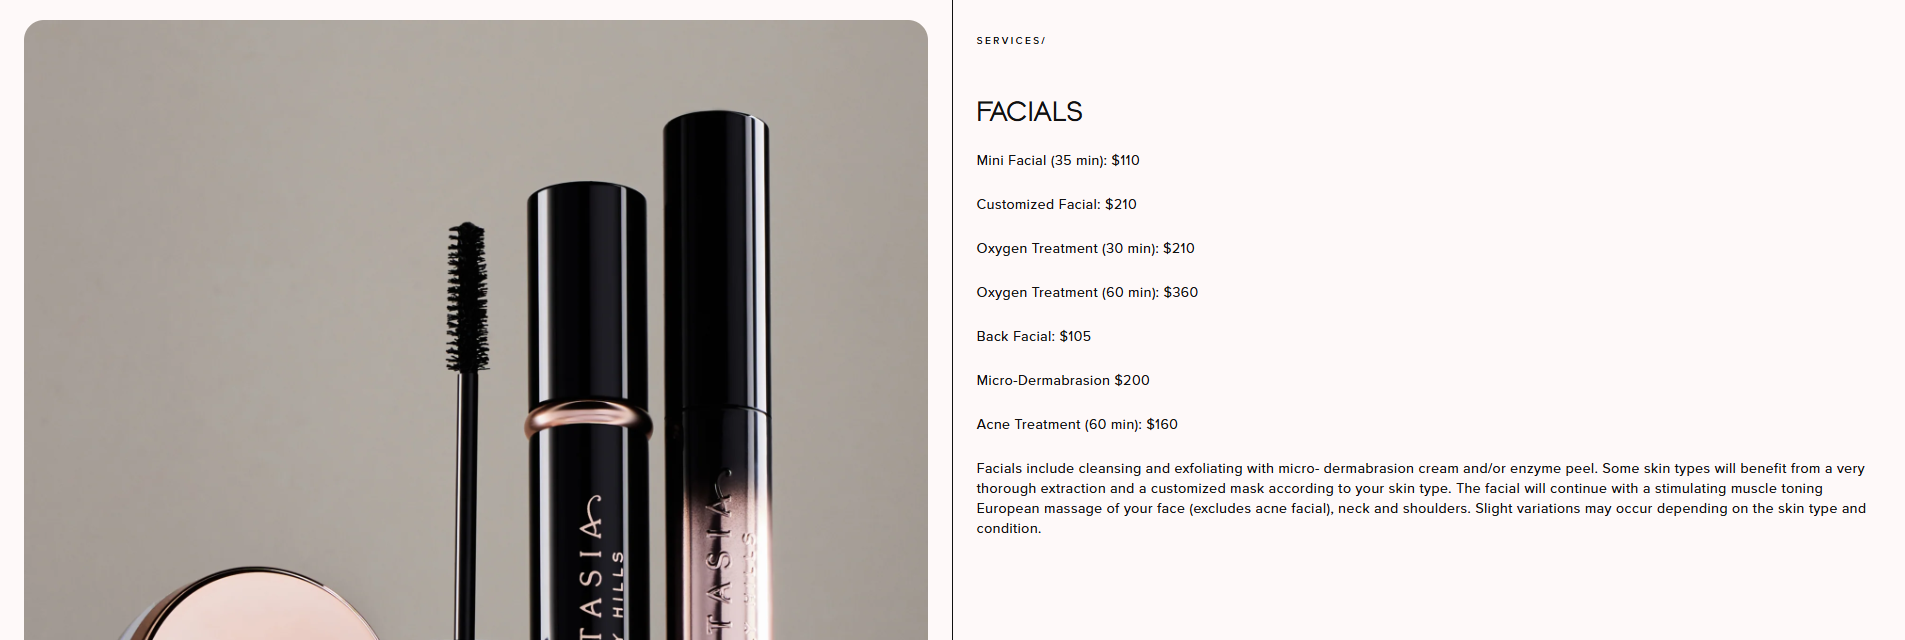Click the FACIALS heading

pyautogui.click(x=1029, y=111)
